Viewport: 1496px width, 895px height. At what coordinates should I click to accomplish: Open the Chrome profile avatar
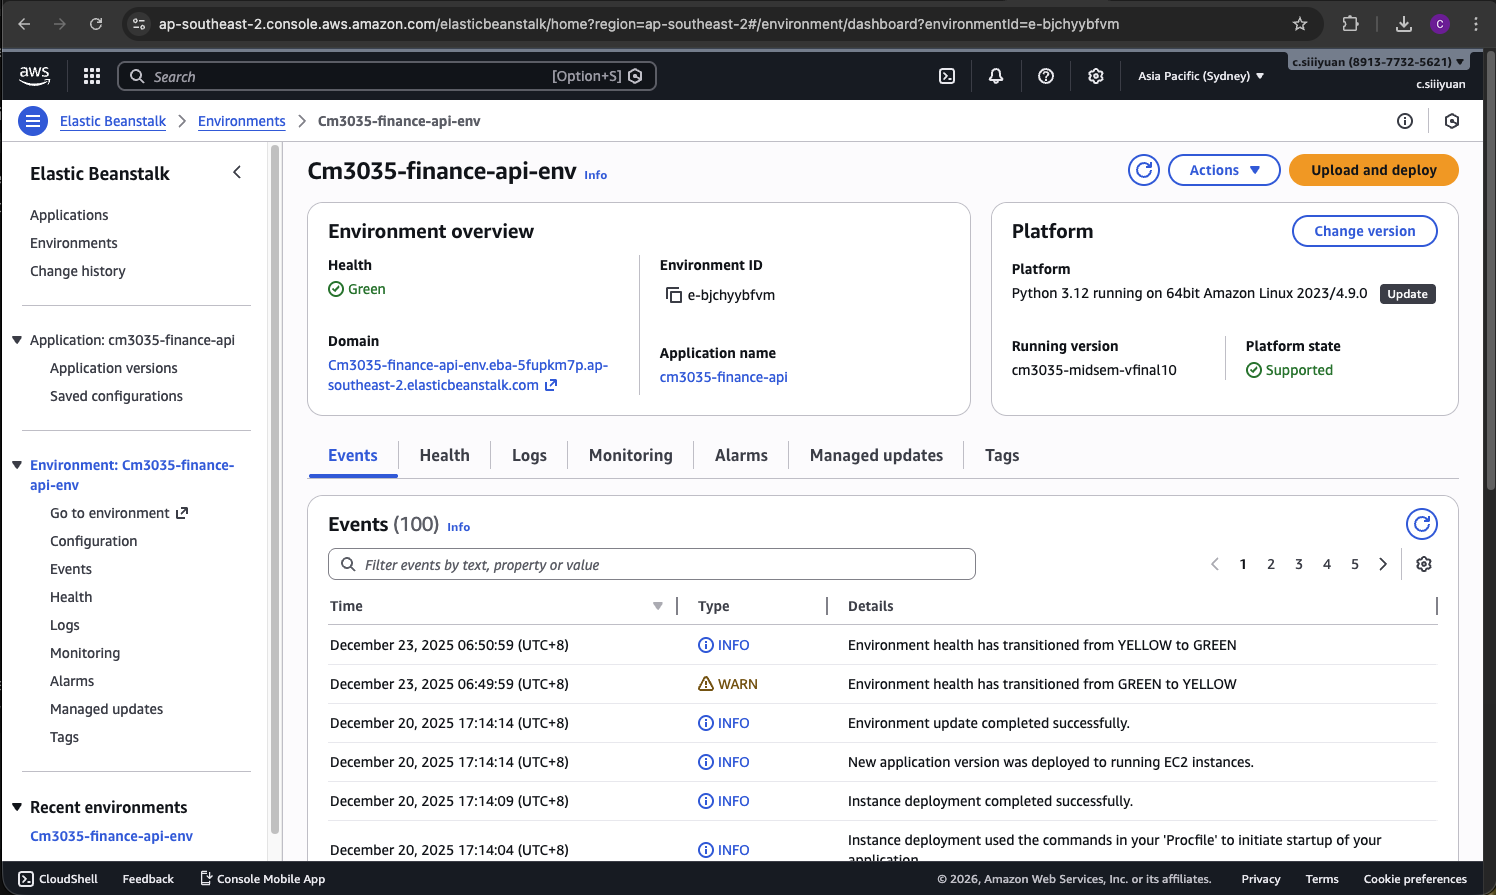[1440, 24]
